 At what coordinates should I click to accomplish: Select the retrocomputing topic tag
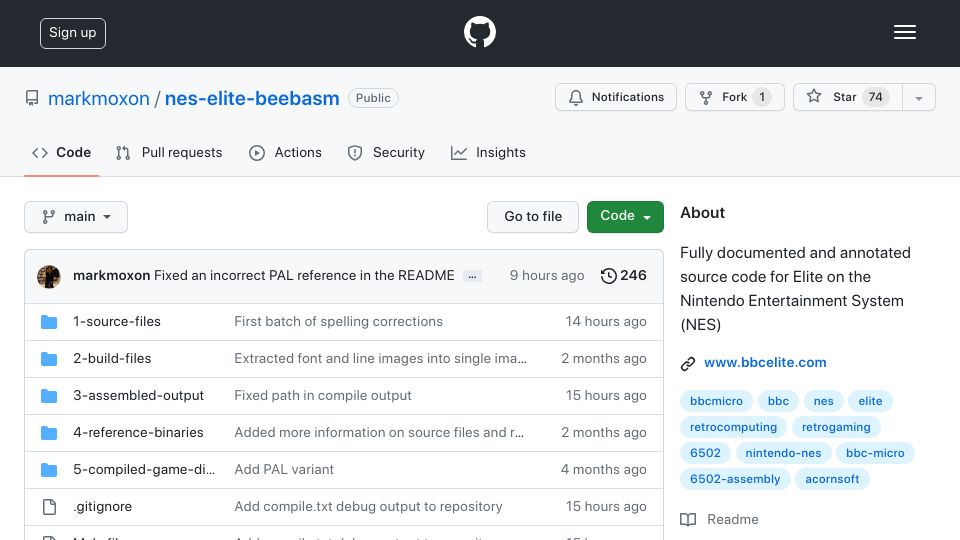[733, 427]
